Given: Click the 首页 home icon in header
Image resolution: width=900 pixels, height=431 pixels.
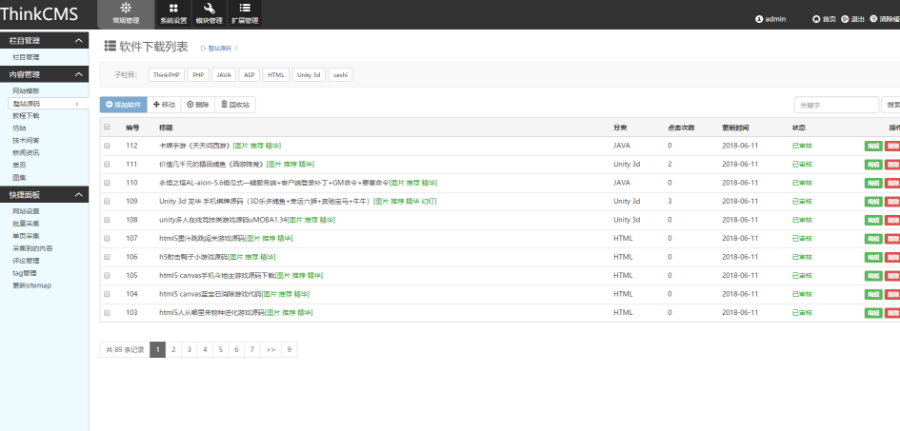Looking at the screenshot, I should point(816,19).
